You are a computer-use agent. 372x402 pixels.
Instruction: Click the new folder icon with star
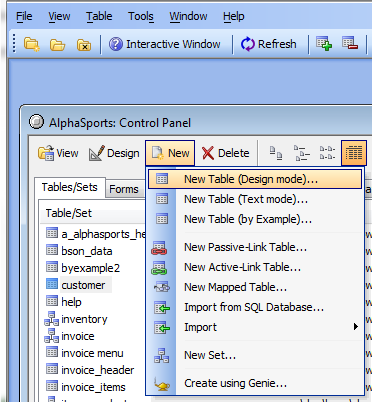pyautogui.click(x=32, y=44)
